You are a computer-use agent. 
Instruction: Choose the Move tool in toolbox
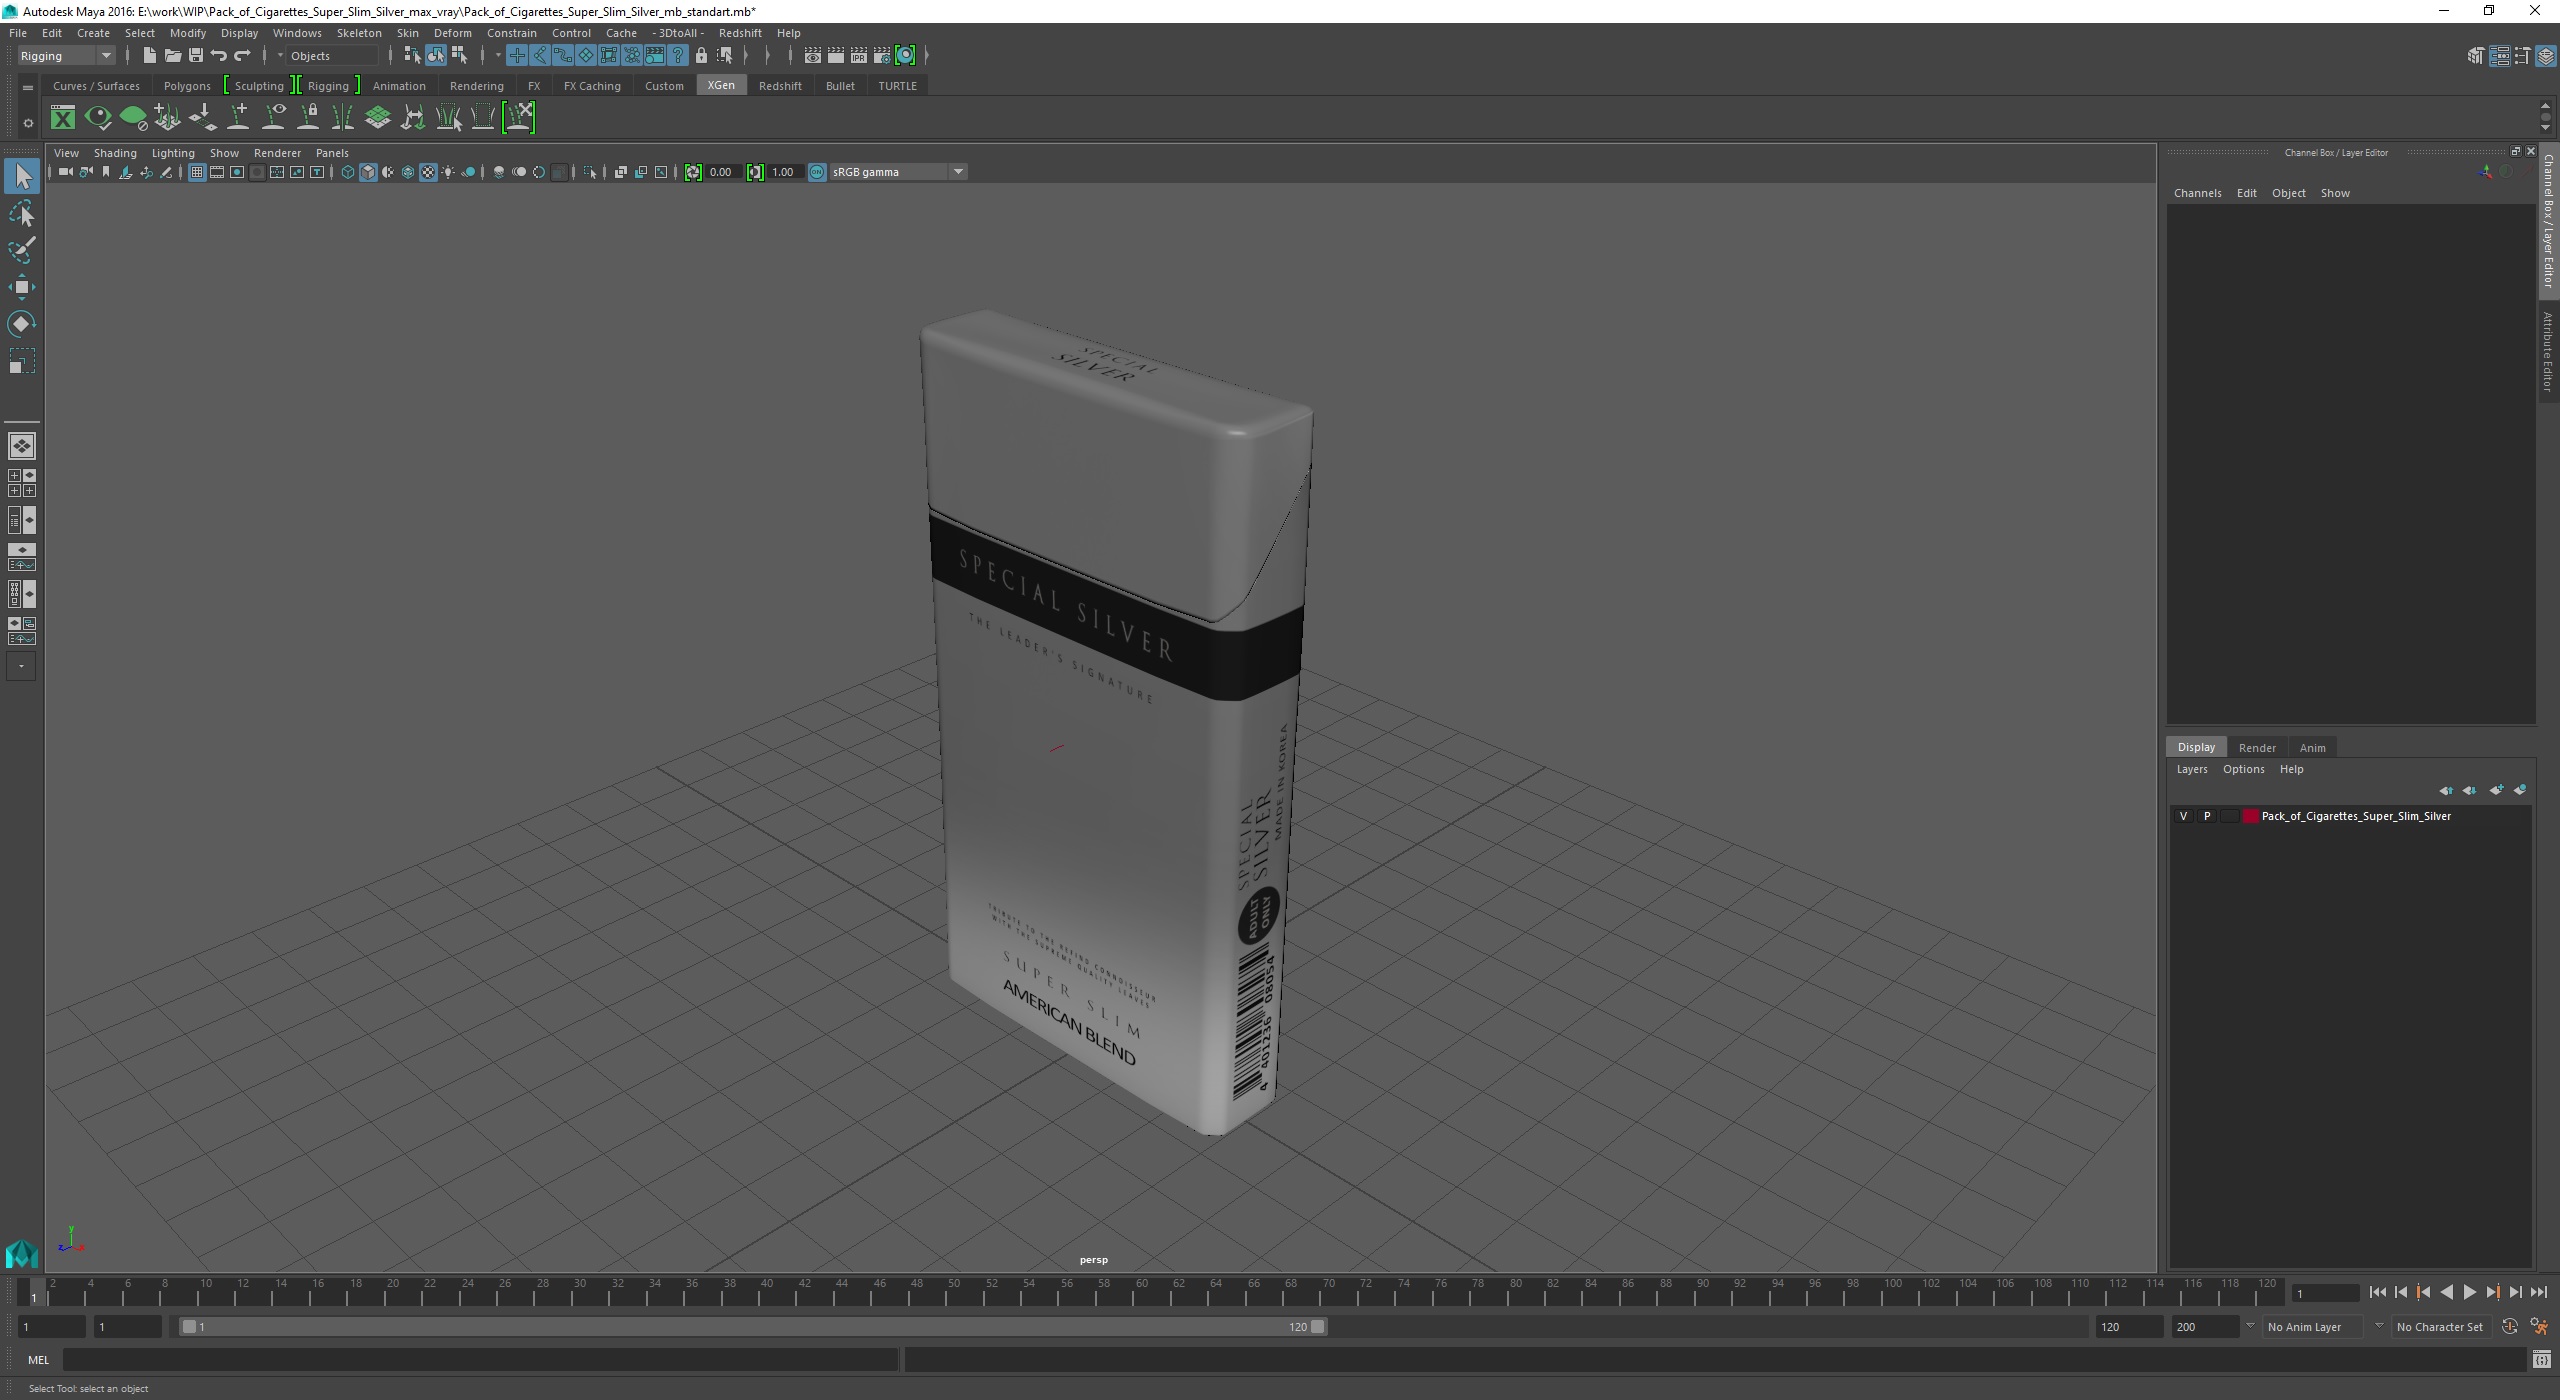pyautogui.click(x=22, y=287)
